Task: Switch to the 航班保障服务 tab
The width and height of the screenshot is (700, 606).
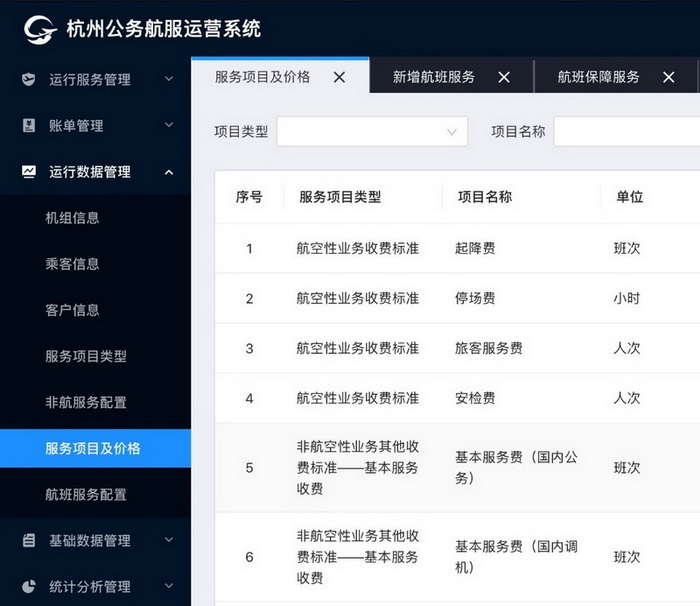Action: pos(598,77)
